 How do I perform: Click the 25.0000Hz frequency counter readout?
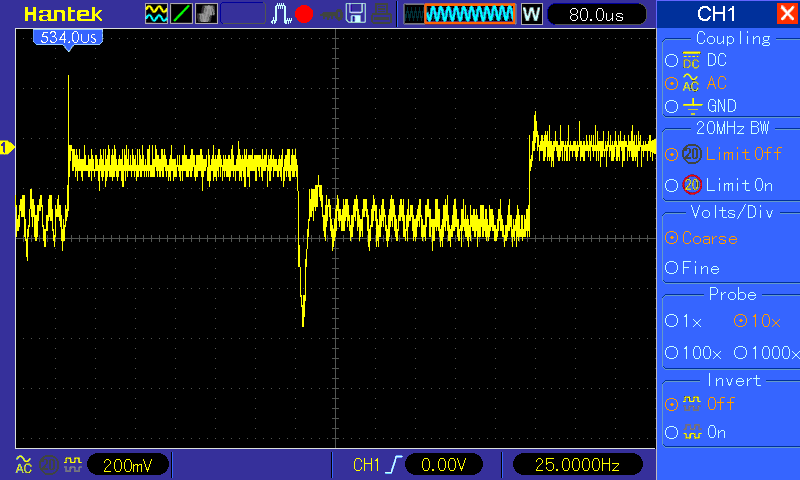(x=577, y=465)
